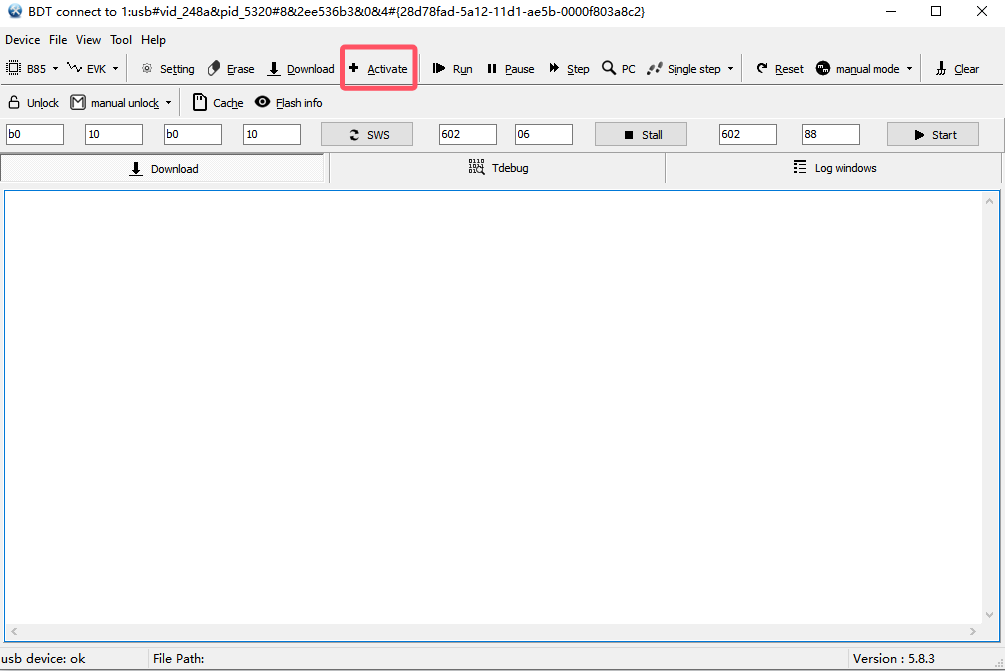1005x671 pixels.
Task: Click the Setting gear icon
Action: tap(147, 69)
